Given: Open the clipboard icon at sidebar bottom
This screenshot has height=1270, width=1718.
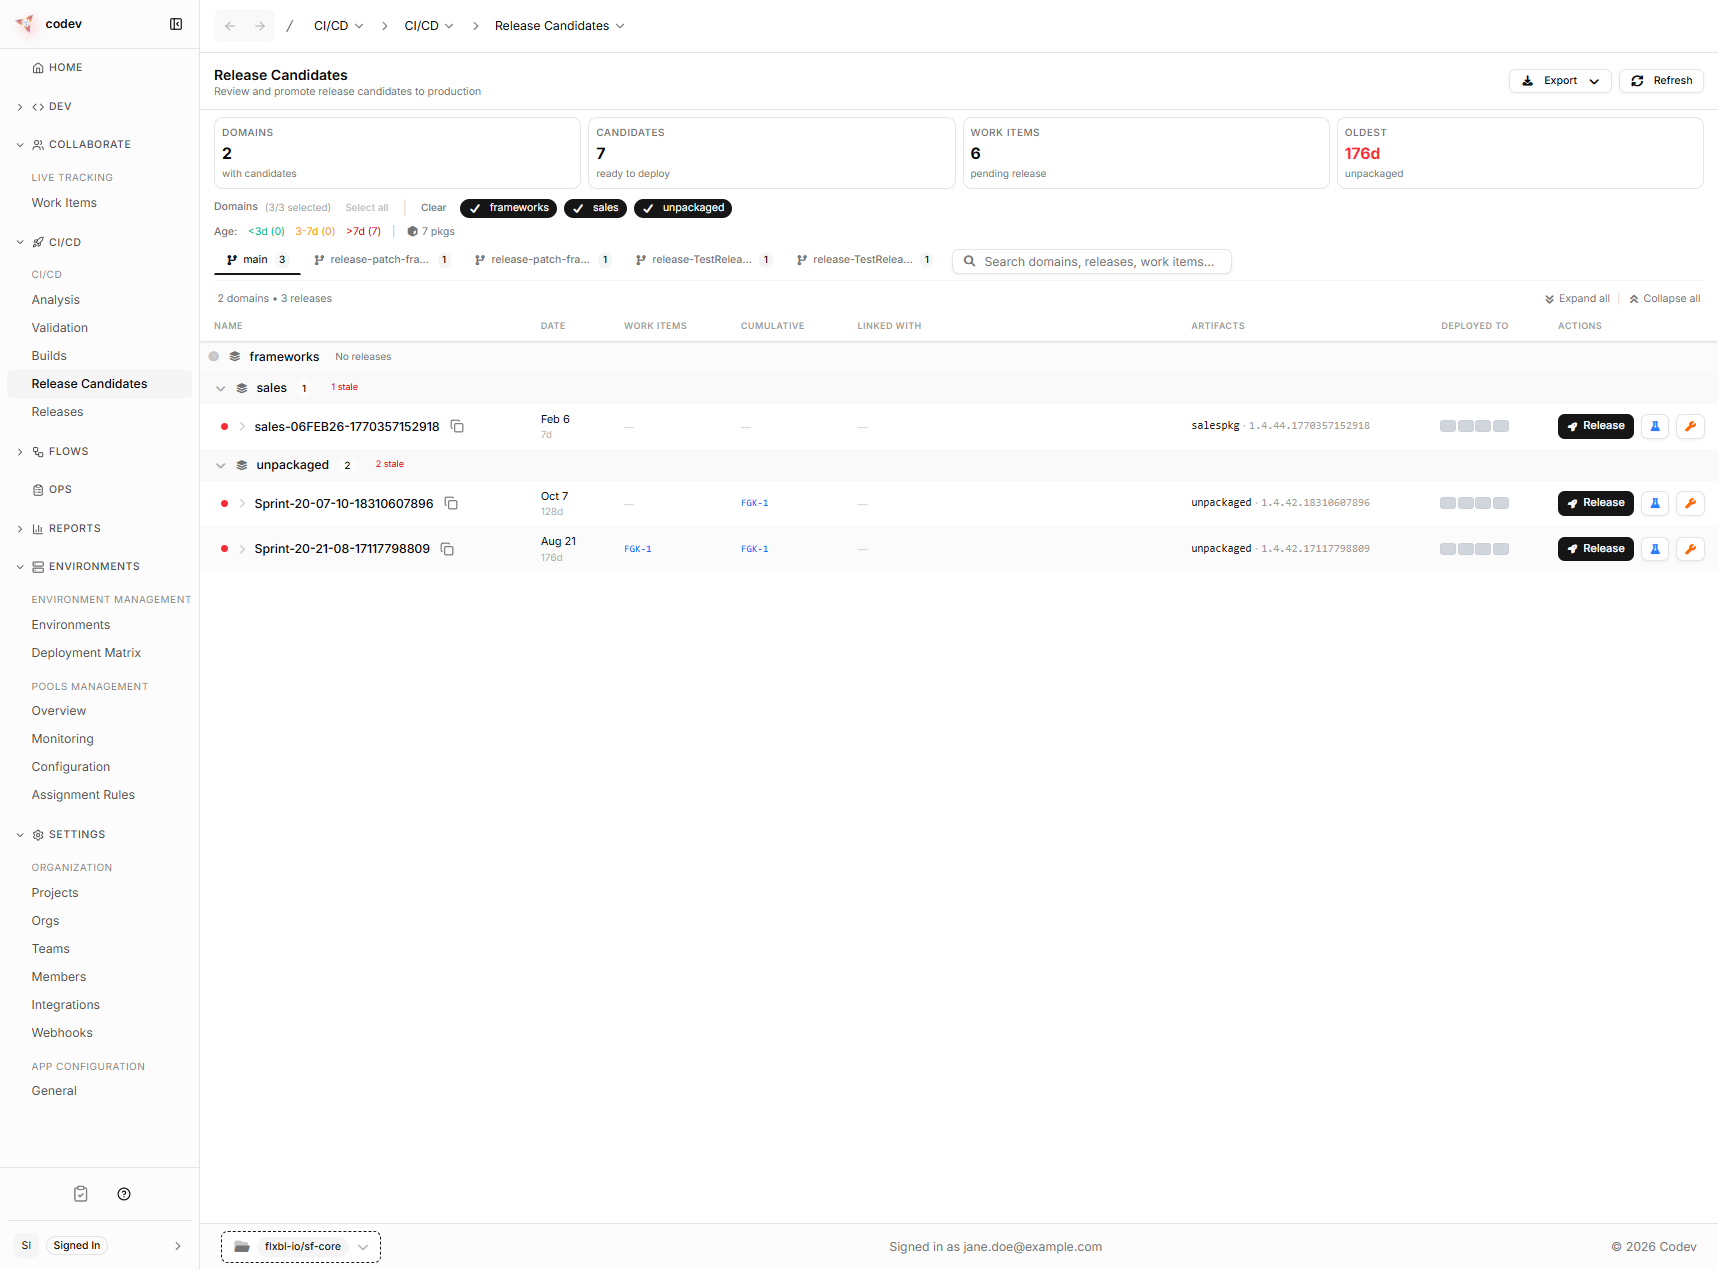Looking at the screenshot, I should coord(80,1193).
